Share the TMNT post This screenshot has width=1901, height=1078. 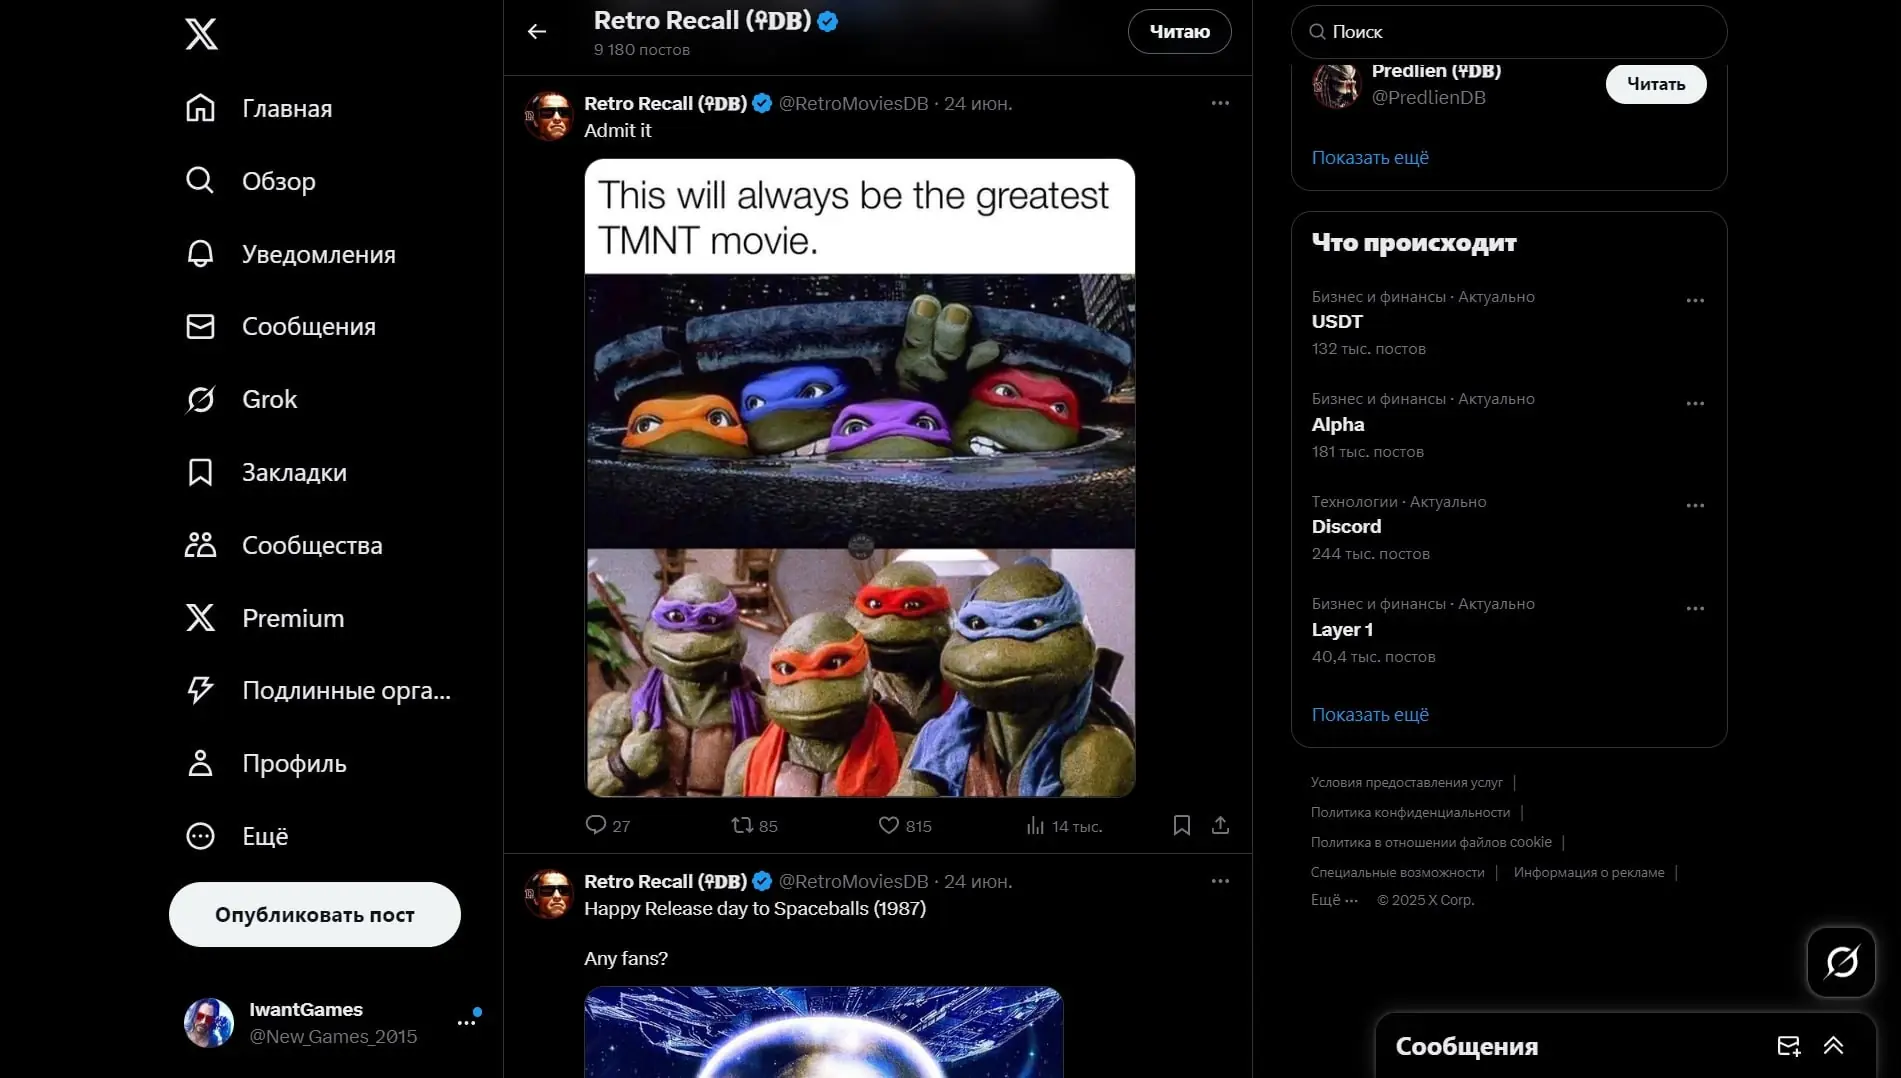(1220, 825)
